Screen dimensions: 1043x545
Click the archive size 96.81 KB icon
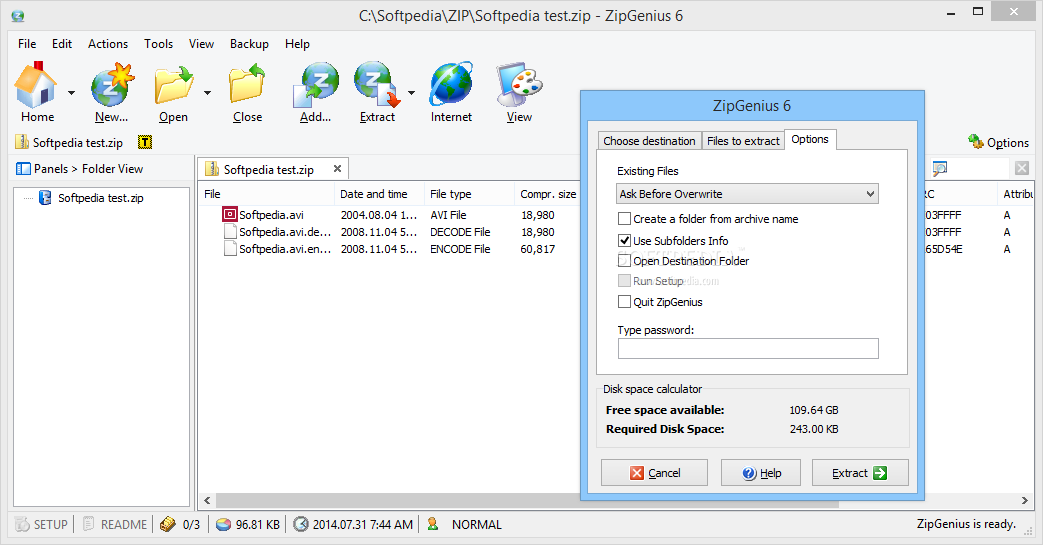(224, 524)
